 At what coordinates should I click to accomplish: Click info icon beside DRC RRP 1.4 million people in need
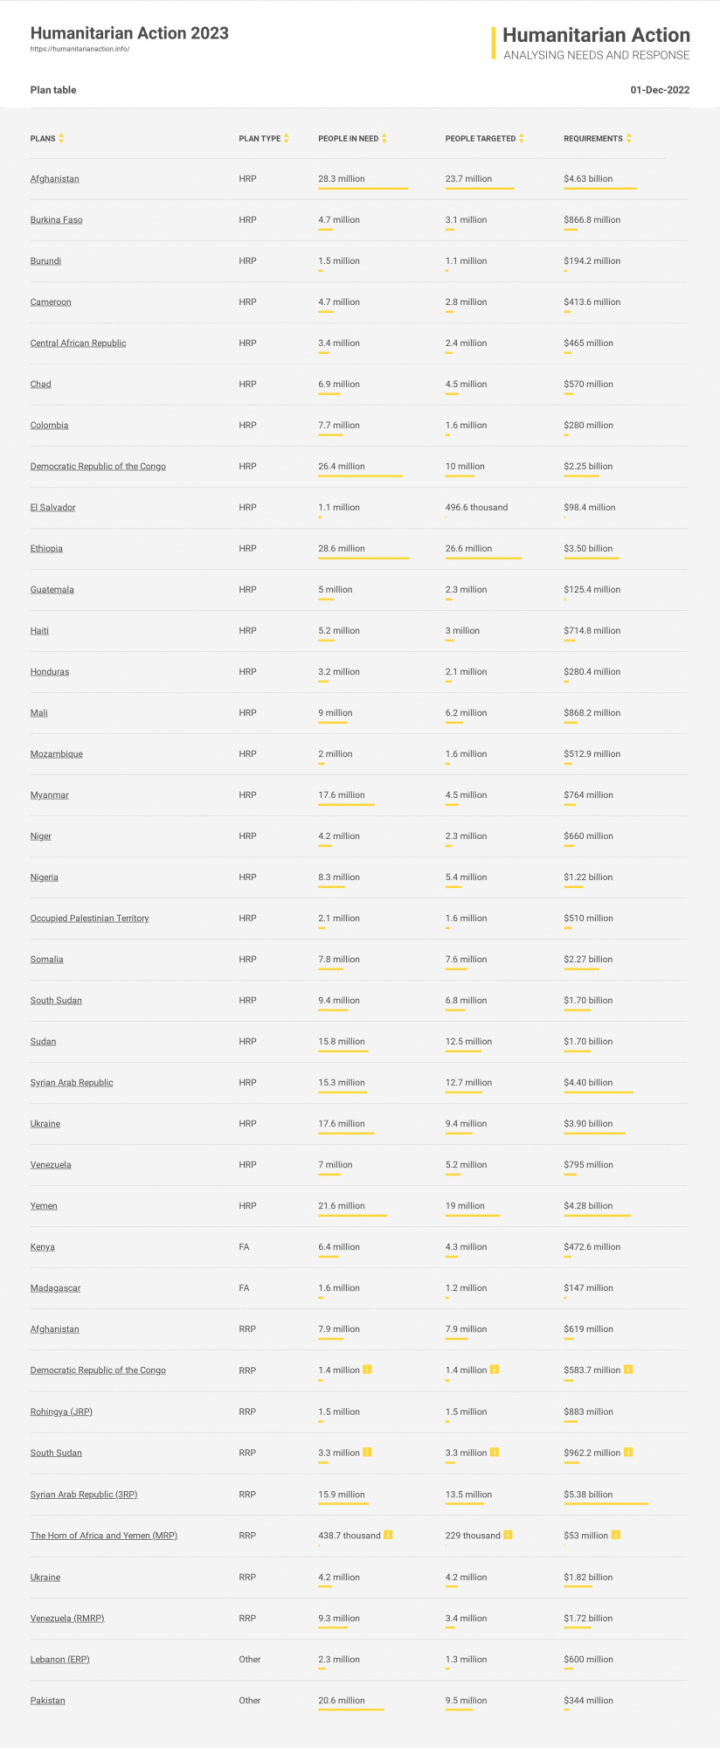click(367, 1370)
